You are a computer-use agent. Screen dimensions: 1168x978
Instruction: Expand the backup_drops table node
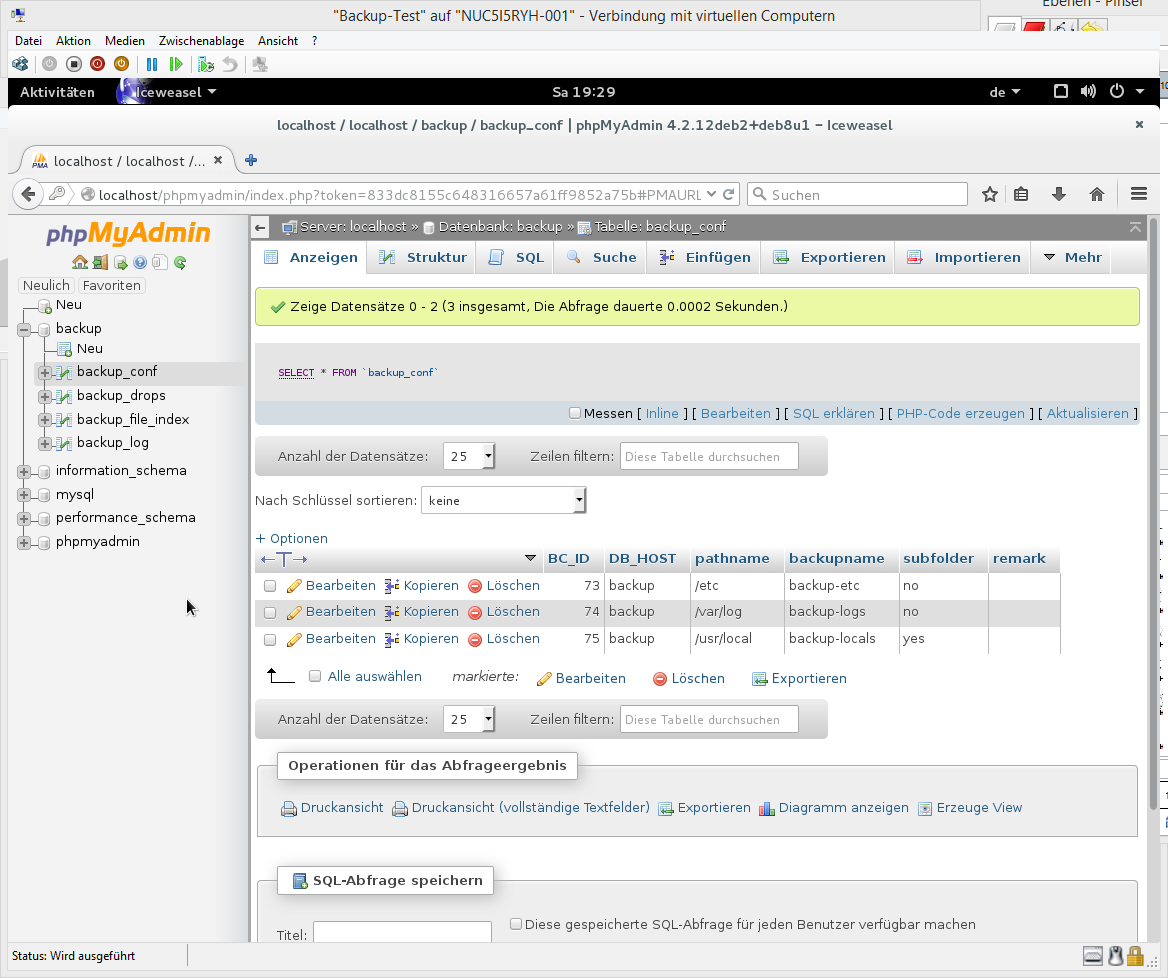click(45, 396)
